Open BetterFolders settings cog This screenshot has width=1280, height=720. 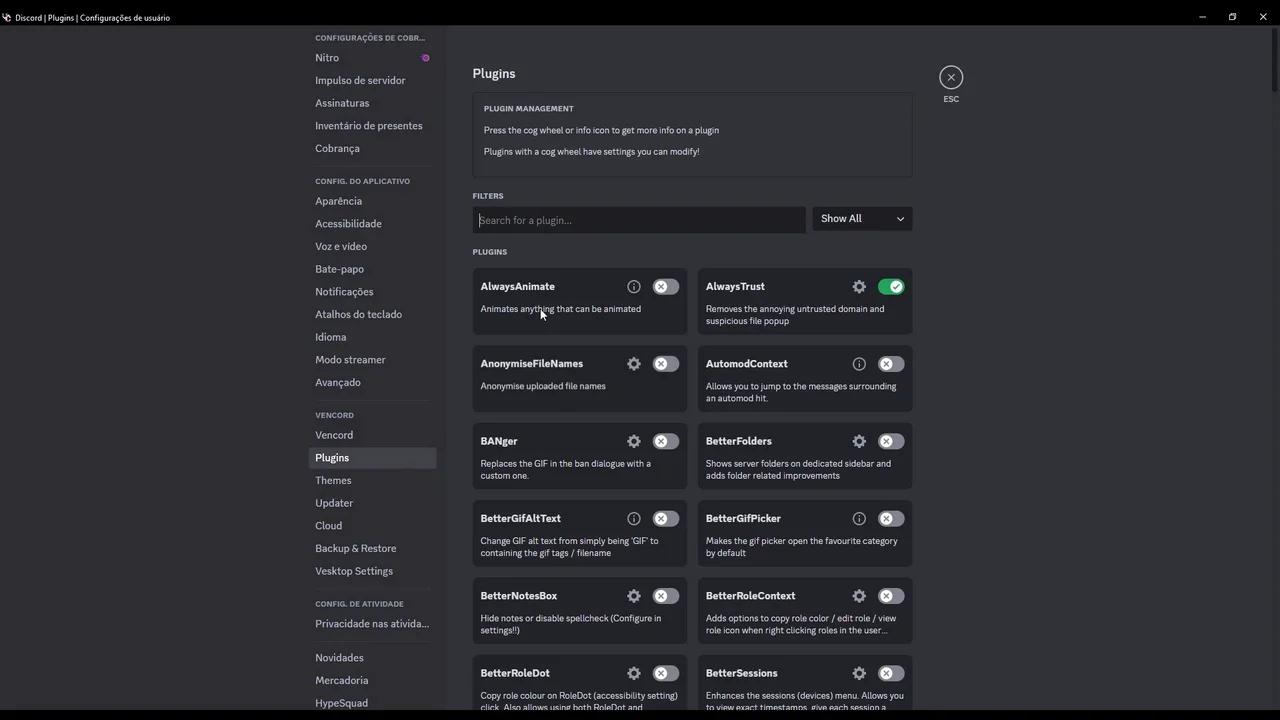click(x=859, y=441)
